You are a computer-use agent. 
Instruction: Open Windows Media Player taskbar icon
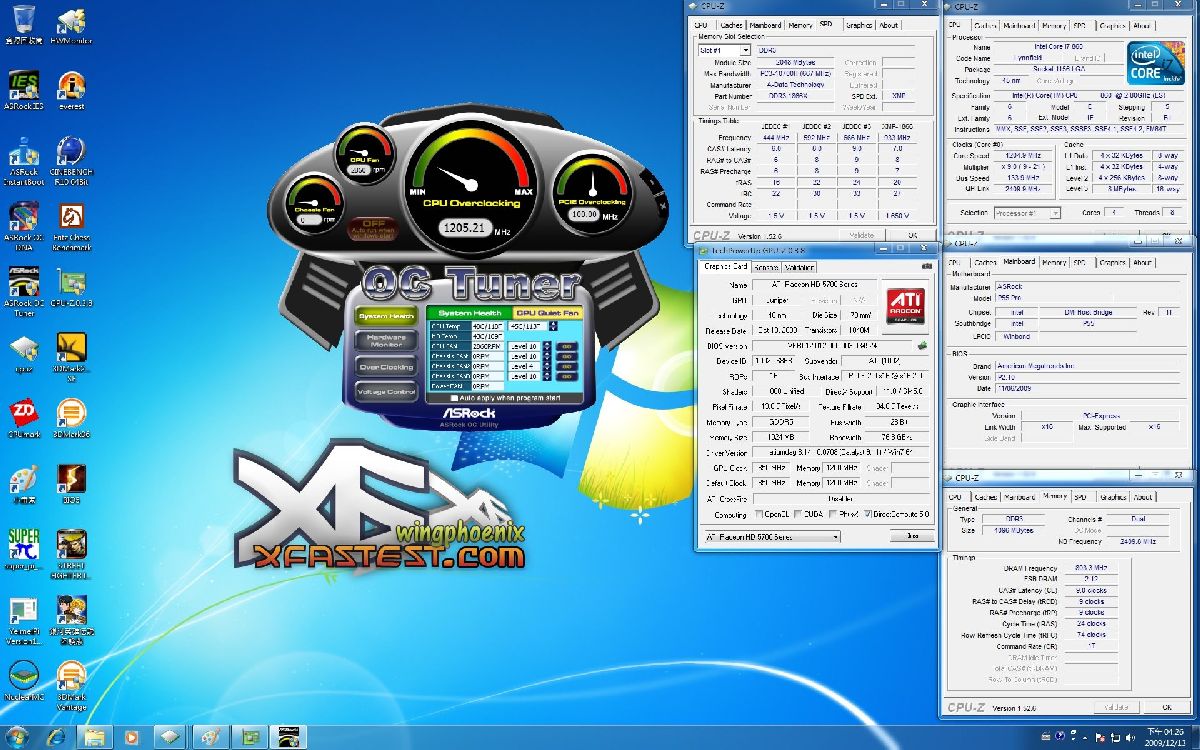click(131, 737)
